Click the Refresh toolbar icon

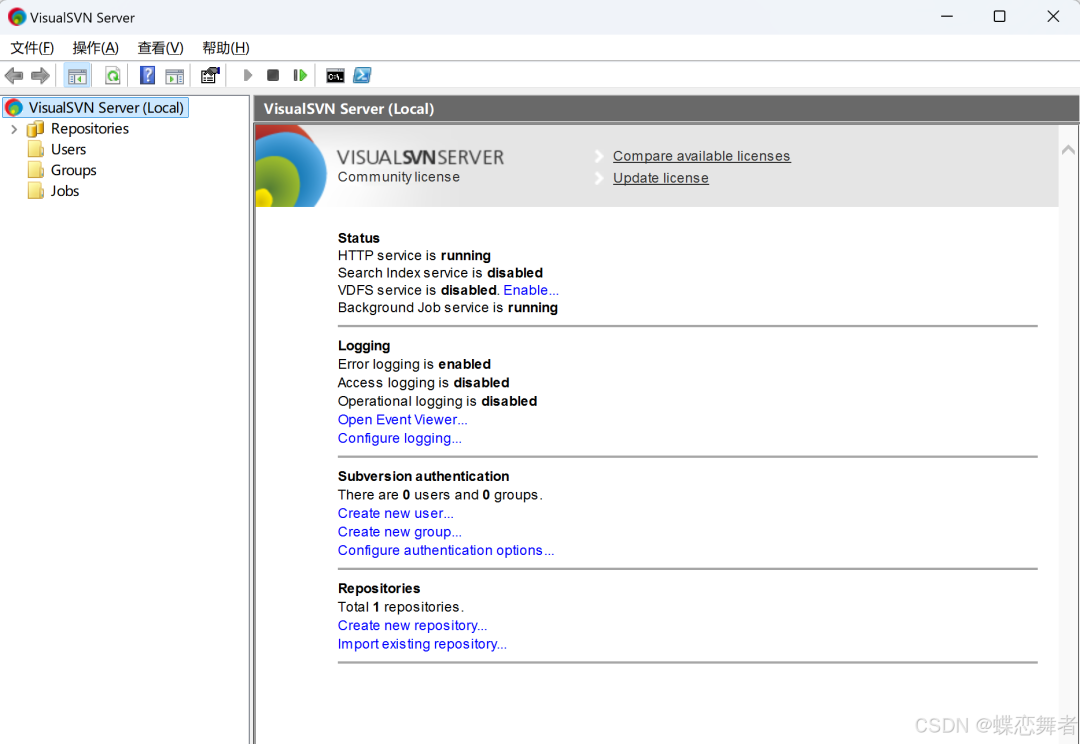[x=112, y=75]
